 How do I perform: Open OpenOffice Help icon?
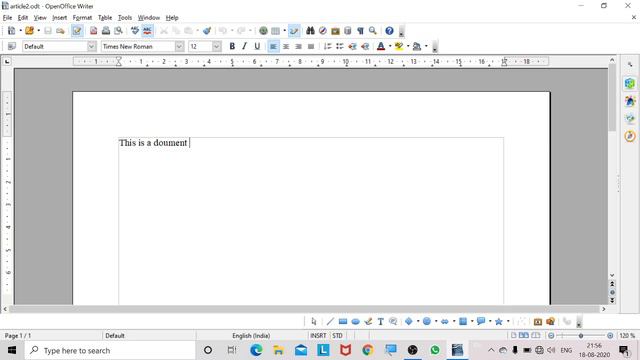(x=389, y=31)
